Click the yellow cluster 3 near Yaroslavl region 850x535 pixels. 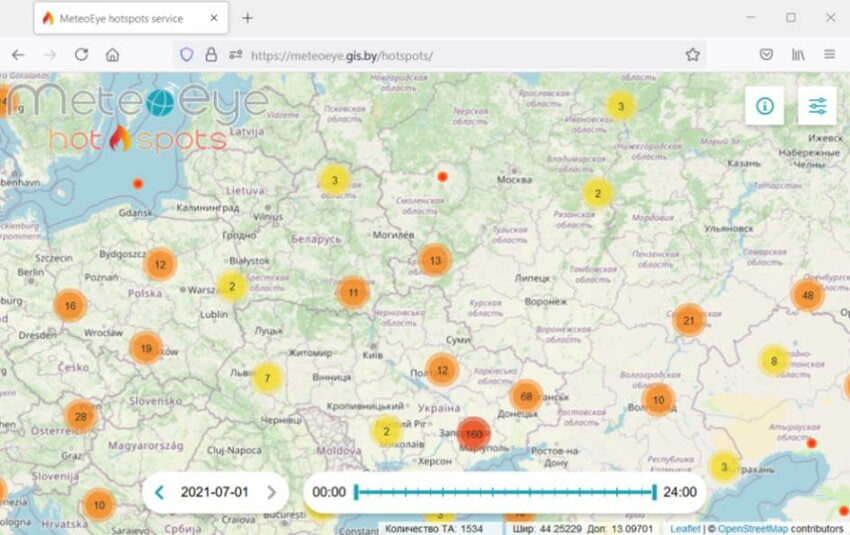pos(621,106)
